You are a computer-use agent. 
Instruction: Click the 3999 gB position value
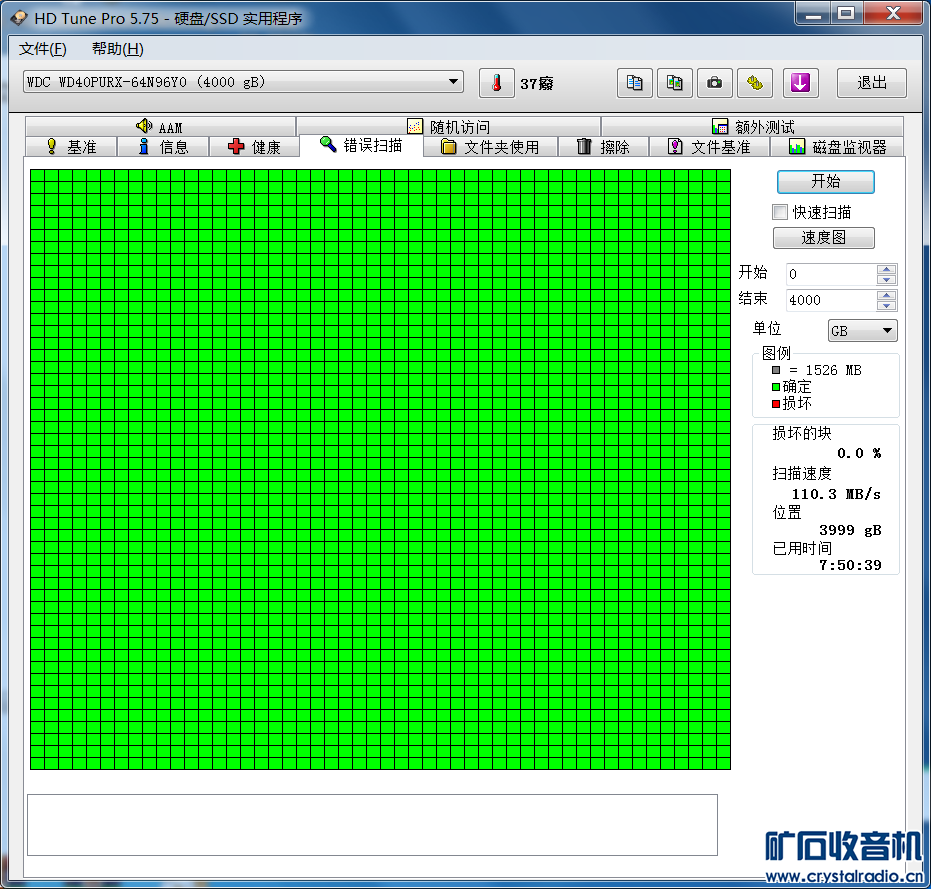[850, 530]
